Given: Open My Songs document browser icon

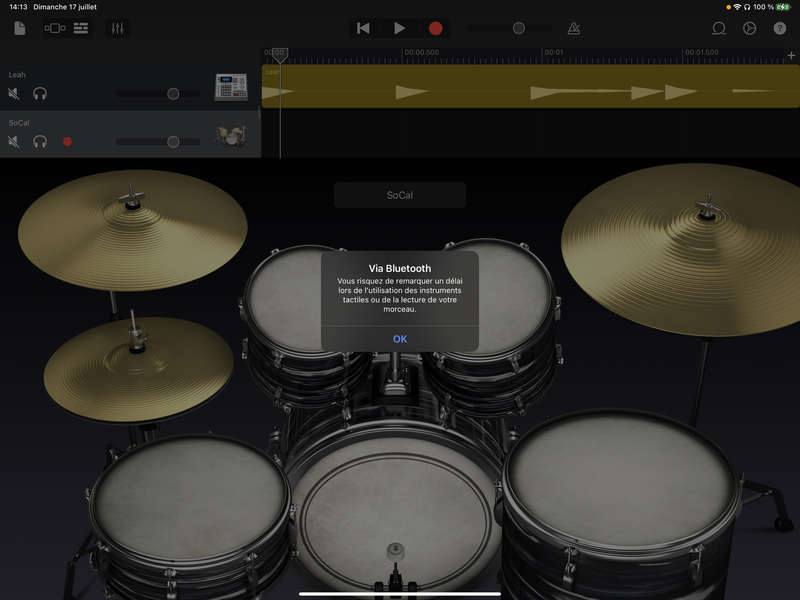Looking at the screenshot, I should pos(19,28).
